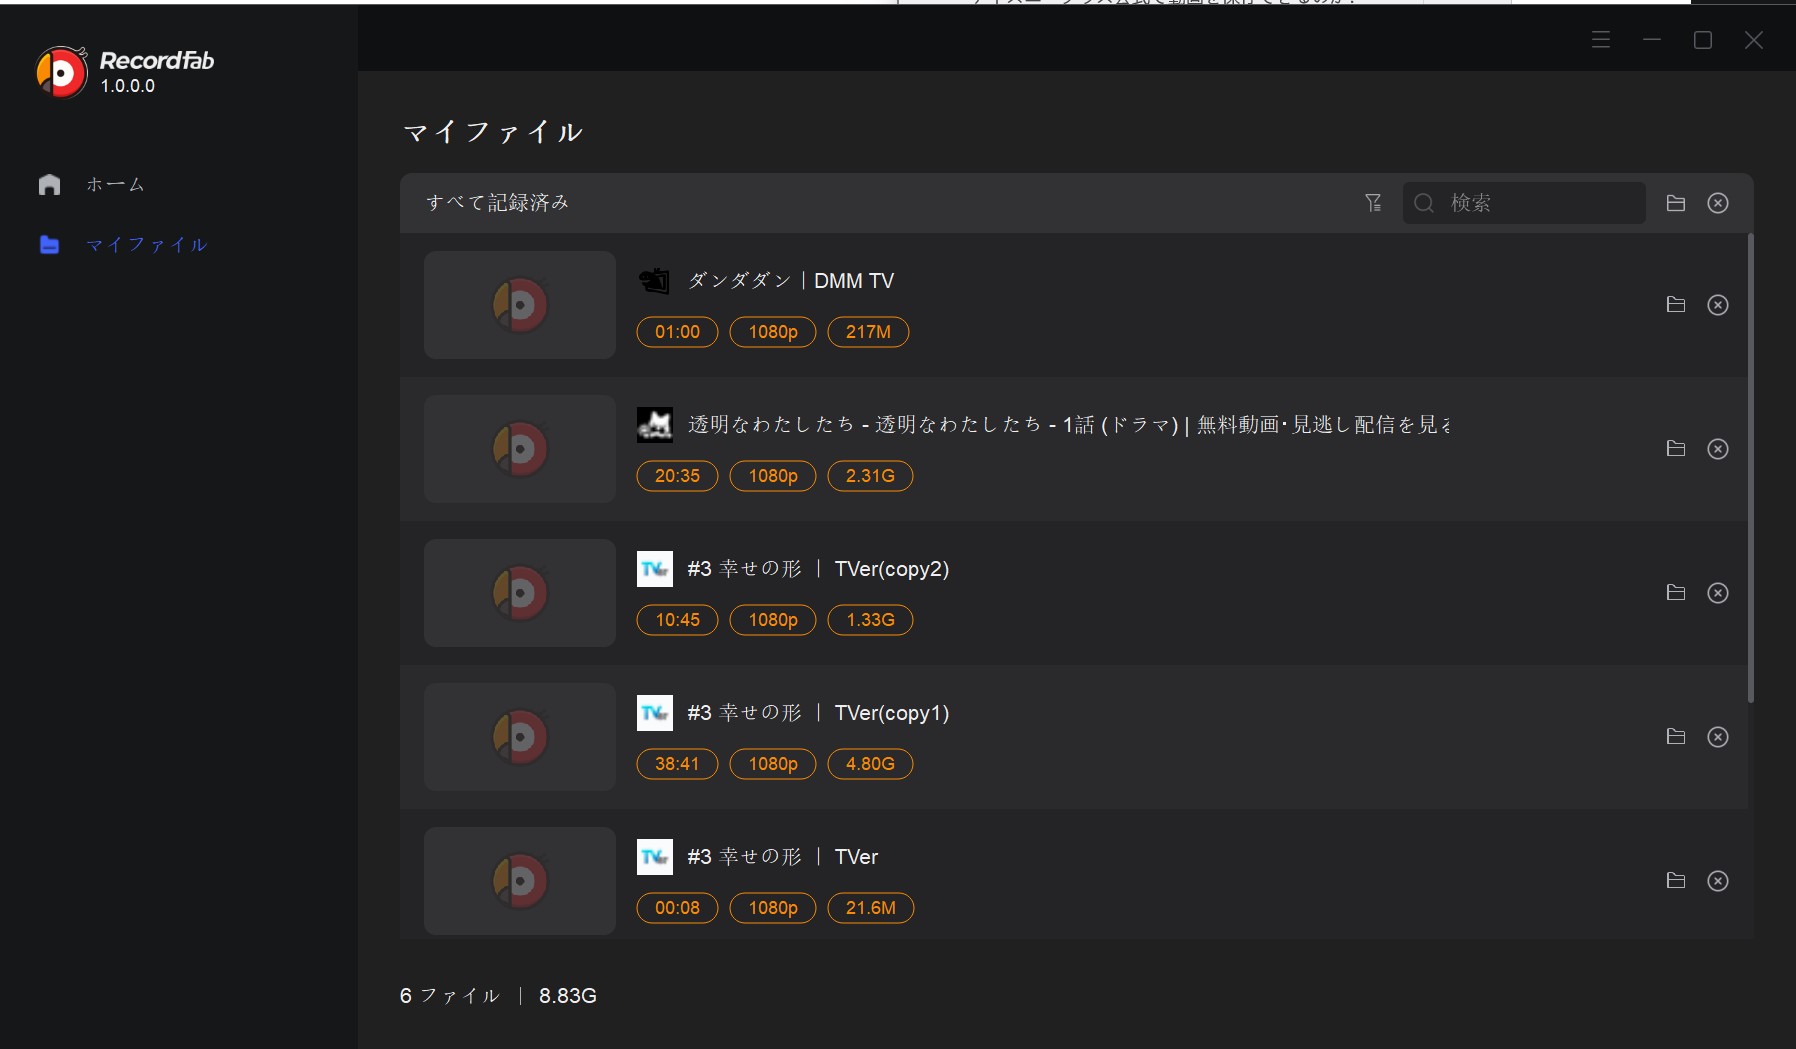Delete the TVer(copy2) recording
The image size is (1796, 1049).
(1718, 593)
